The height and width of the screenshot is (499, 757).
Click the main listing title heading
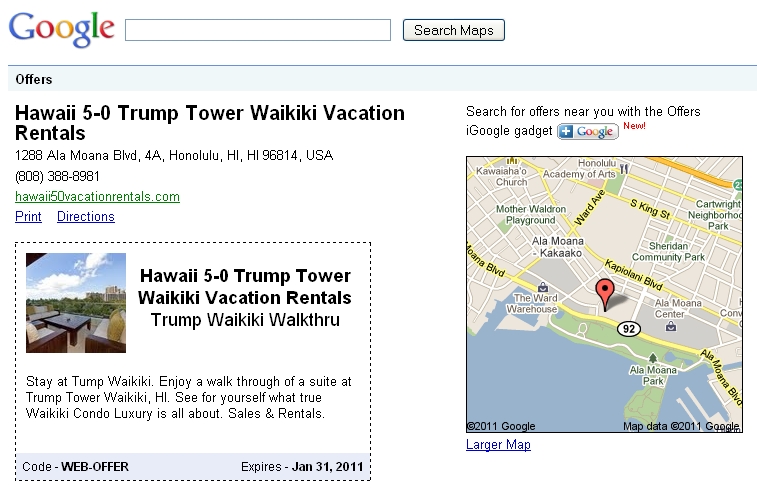(x=210, y=123)
